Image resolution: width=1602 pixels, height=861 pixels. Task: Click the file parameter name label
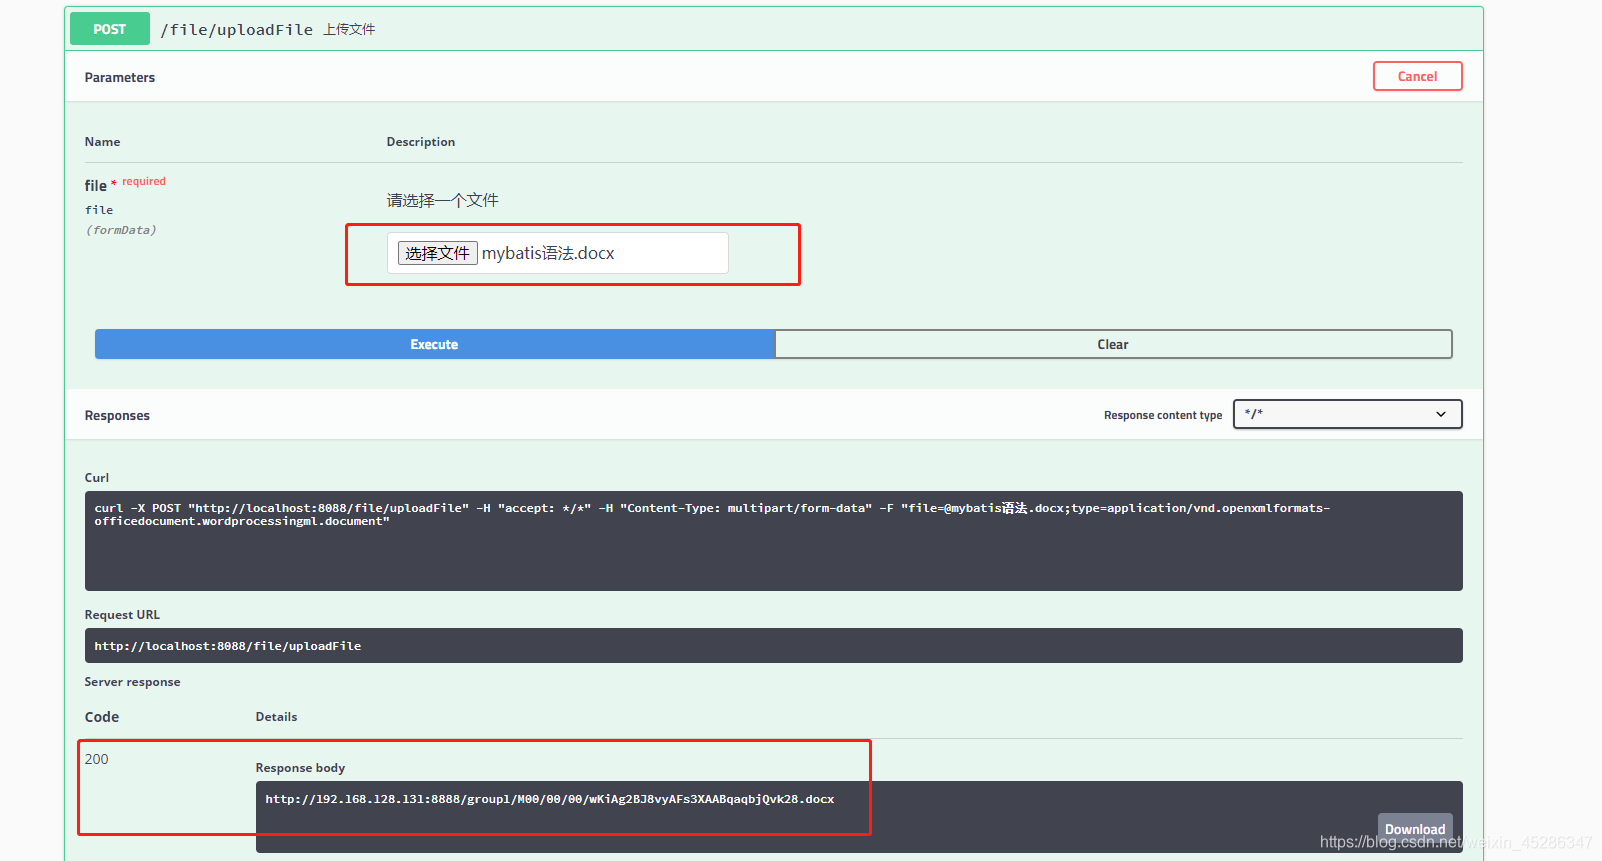(96, 186)
